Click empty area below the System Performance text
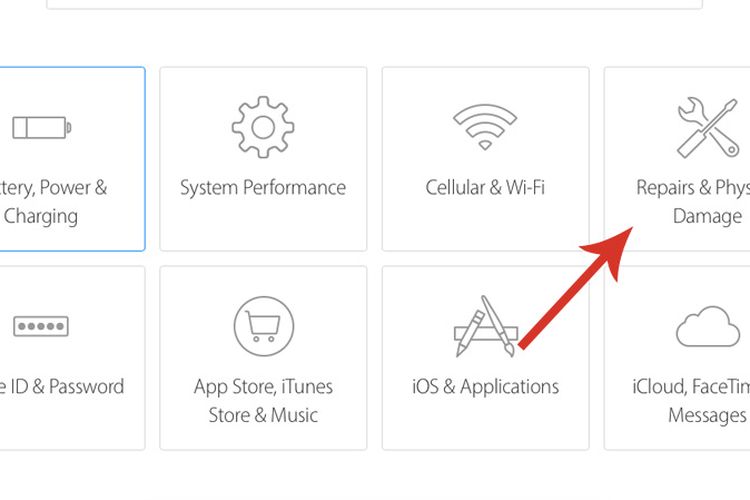750x500 pixels. point(263,225)
